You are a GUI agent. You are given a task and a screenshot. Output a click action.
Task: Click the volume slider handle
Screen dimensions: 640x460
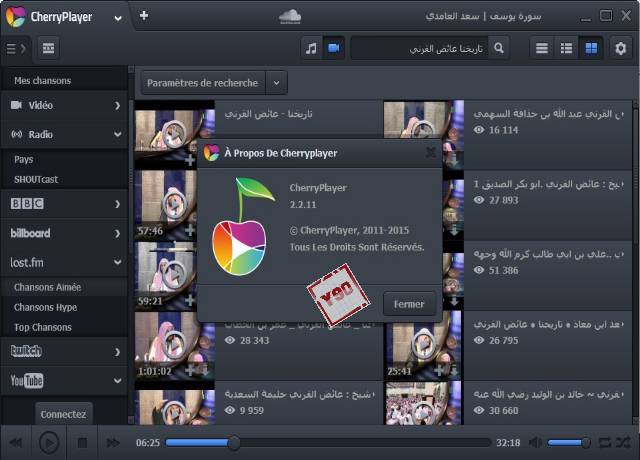586,442
